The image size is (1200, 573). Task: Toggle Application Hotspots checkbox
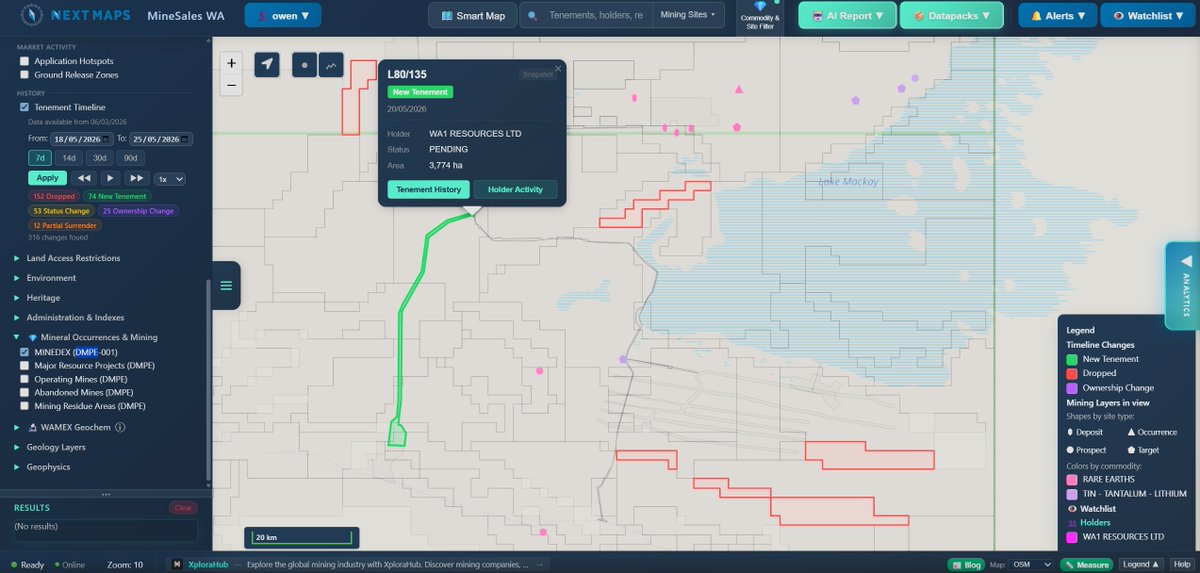(x=25, y=61)
